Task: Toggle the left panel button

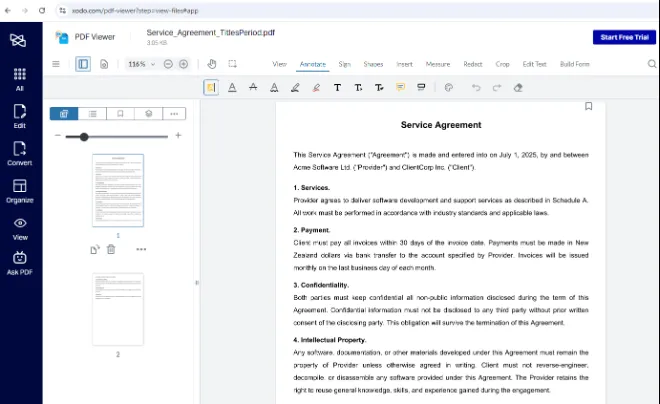Action: click(x=83, y=64)
